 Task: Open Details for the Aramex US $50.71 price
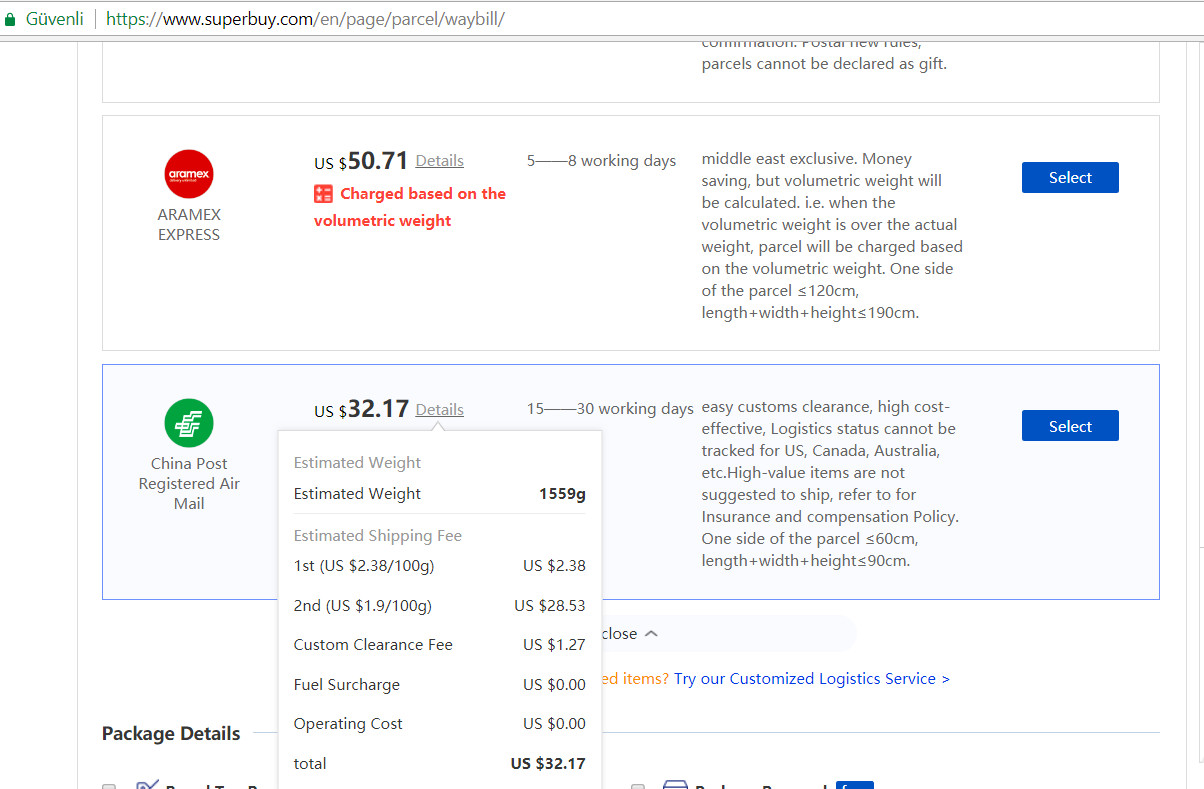click(x=440, y=160)
